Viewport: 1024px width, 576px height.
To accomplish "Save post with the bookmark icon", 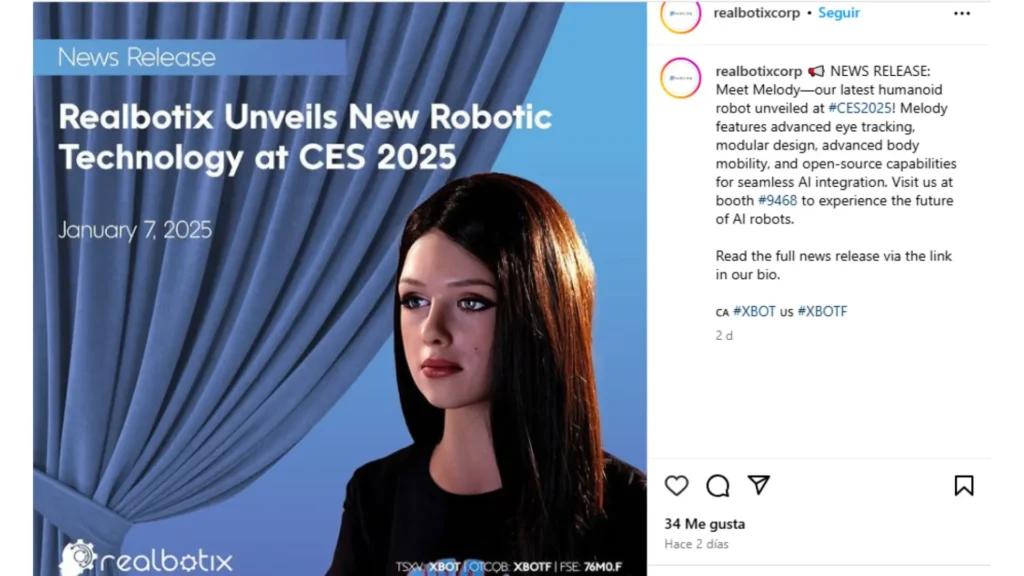I will 964,486.
